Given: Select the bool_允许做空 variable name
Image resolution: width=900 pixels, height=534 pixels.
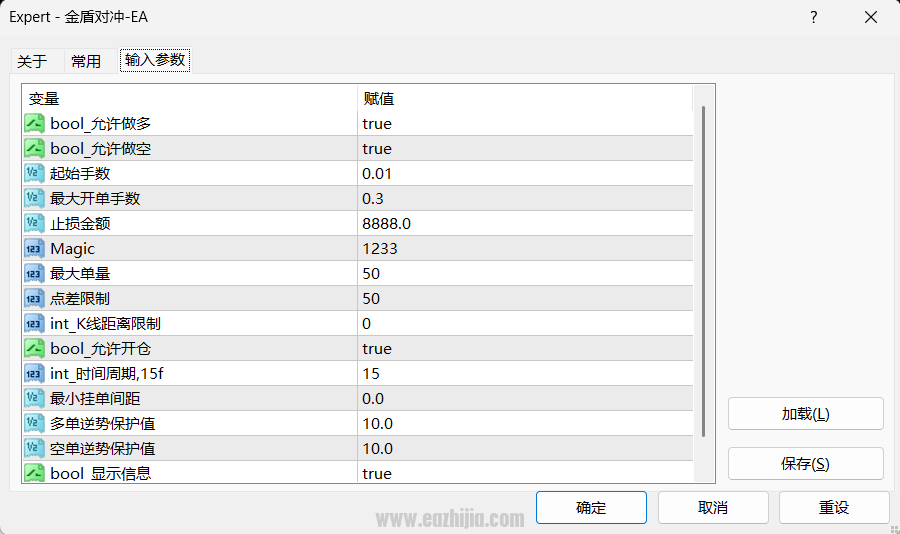Looking at the screenshot, I should pos(100,149).
